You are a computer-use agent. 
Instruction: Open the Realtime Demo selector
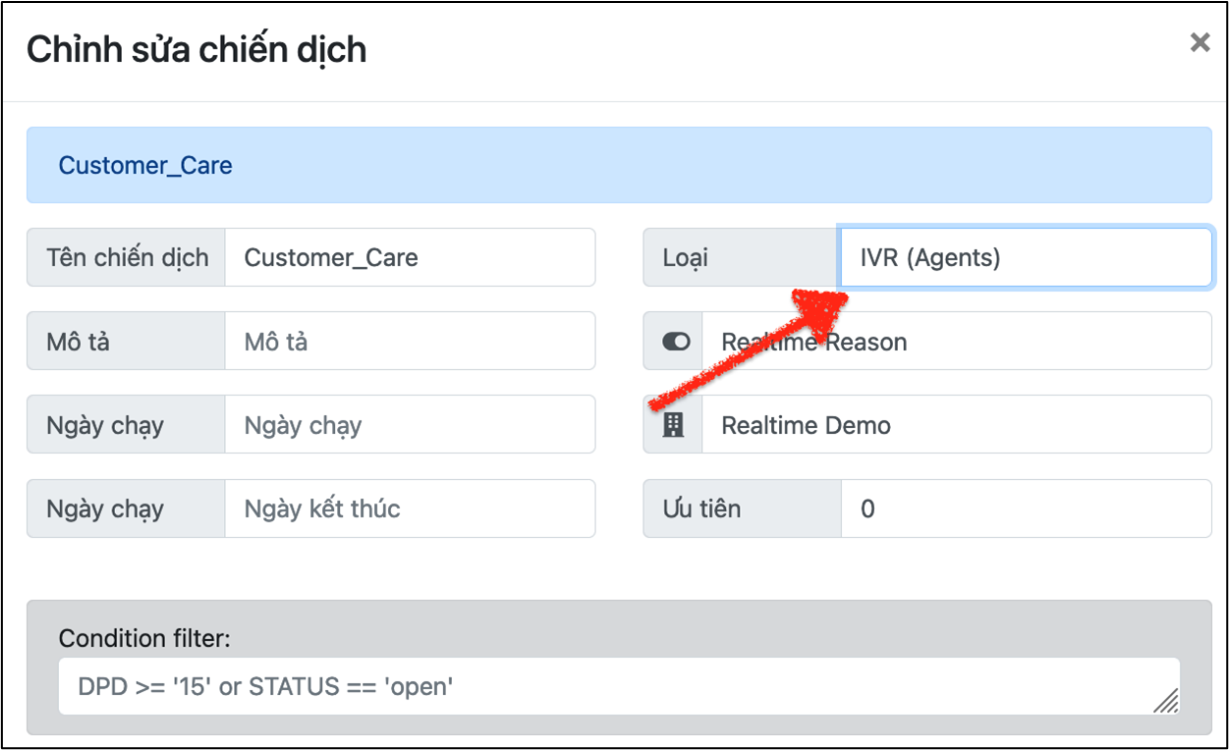coord(956,425)
